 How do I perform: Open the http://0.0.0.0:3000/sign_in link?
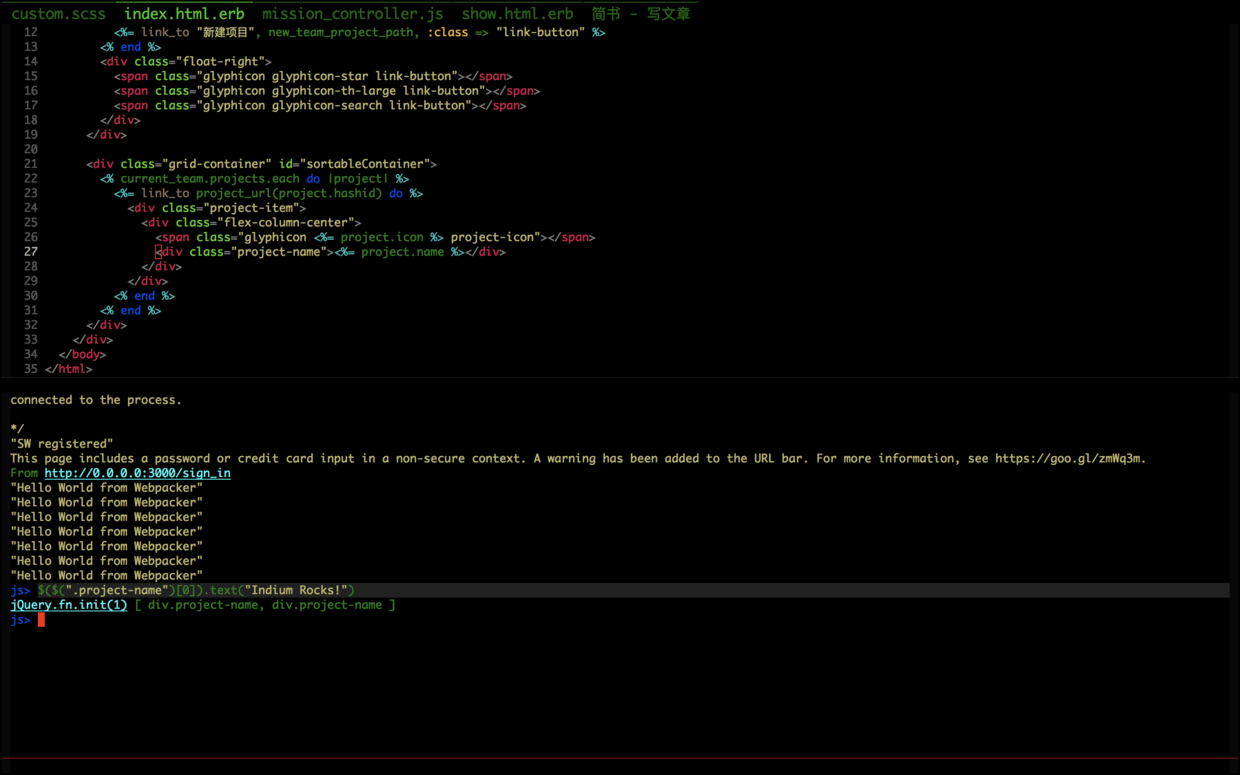tap(137, 472)
